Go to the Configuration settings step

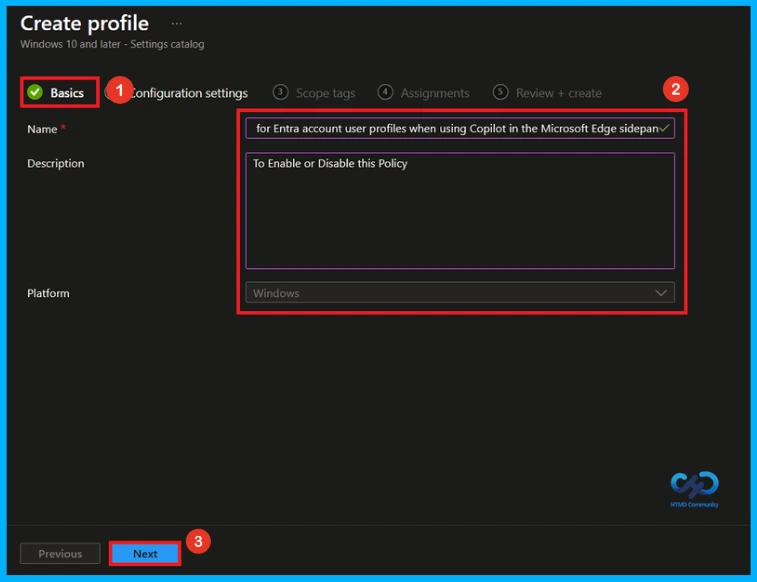(189, 93)
